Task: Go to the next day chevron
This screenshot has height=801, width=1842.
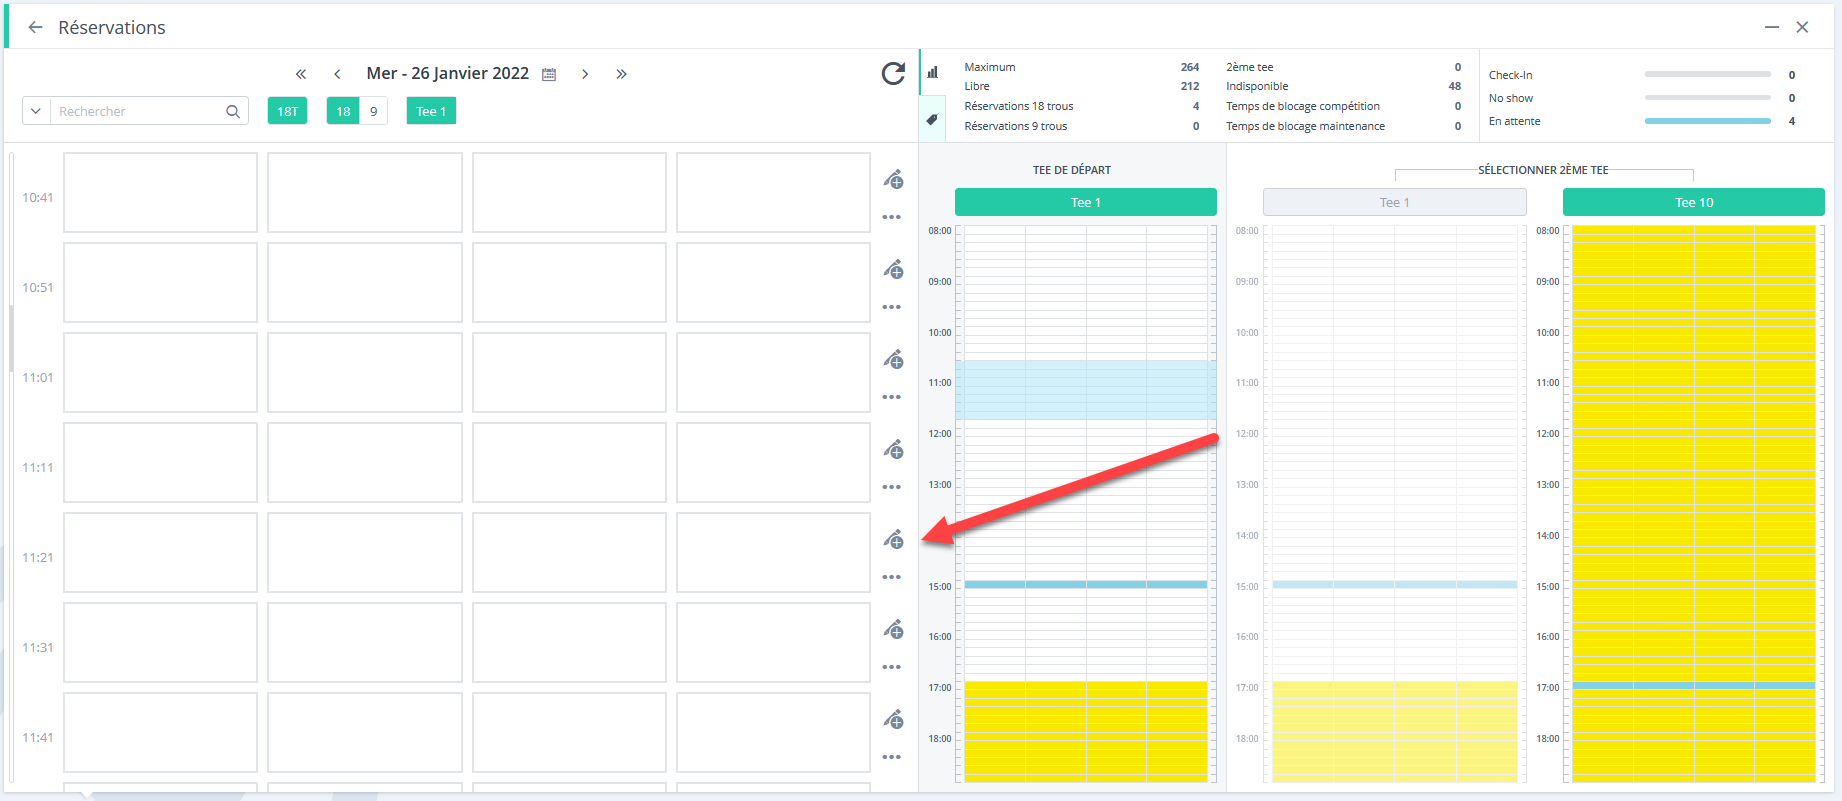Action: coord(585,74)
